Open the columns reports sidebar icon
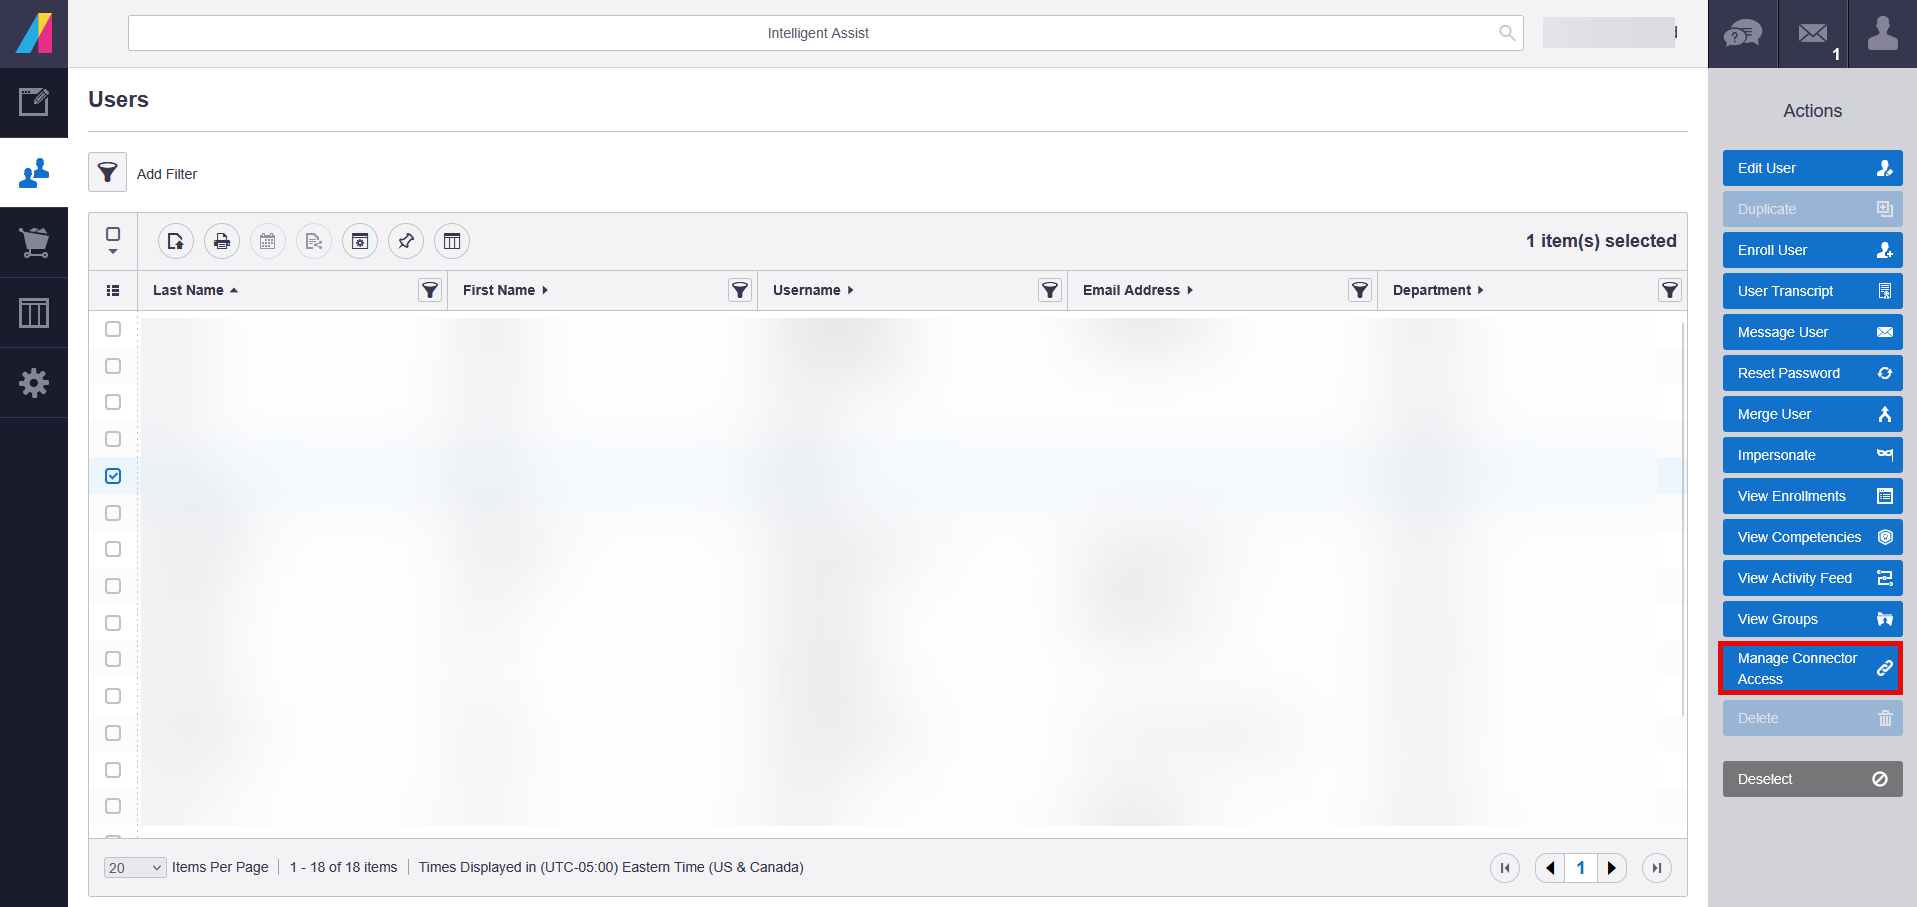 point(34,313)
